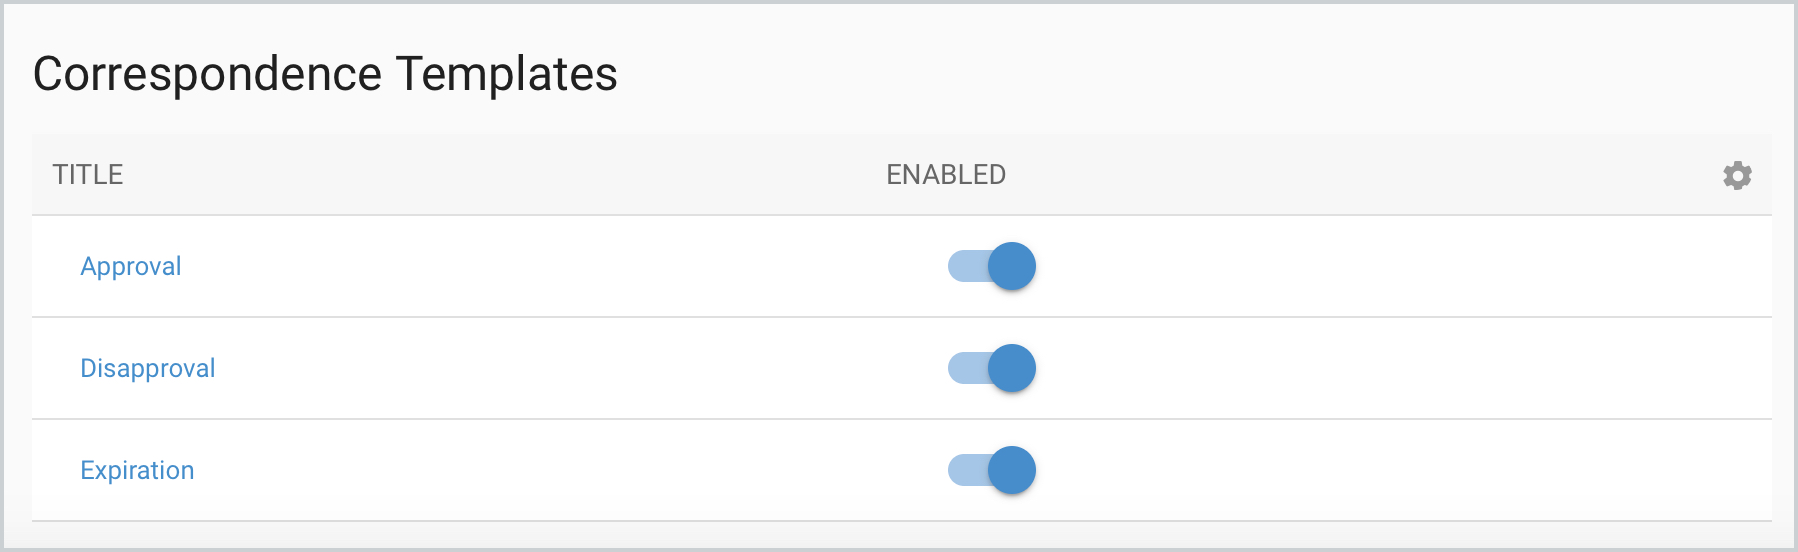
Task: Select the Disapproval row's empty right side
Action: coord(1400,368)
